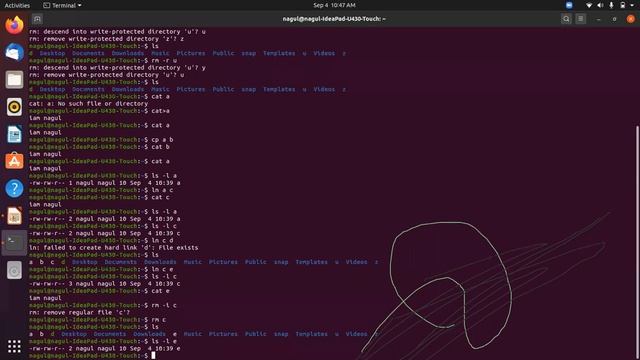Click the "remove write-protected directory 'z'?" line
Image resolution: width=640 pixels, height=360 pixels.
(106, 39)
